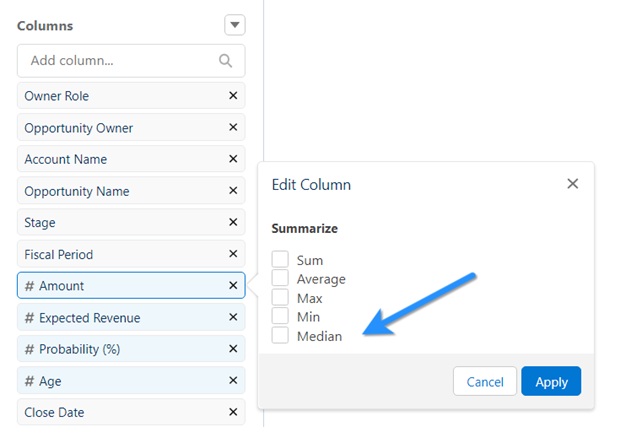Tick the Median checkbox
The height and width of the screenshot is (427, 642).
[x=280, y=335]
